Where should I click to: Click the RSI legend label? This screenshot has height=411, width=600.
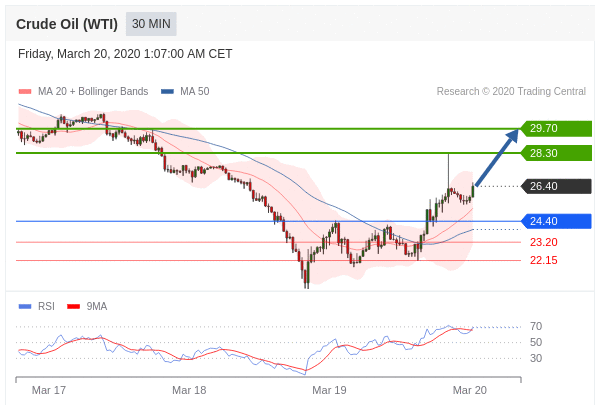(x=46, y=307)
